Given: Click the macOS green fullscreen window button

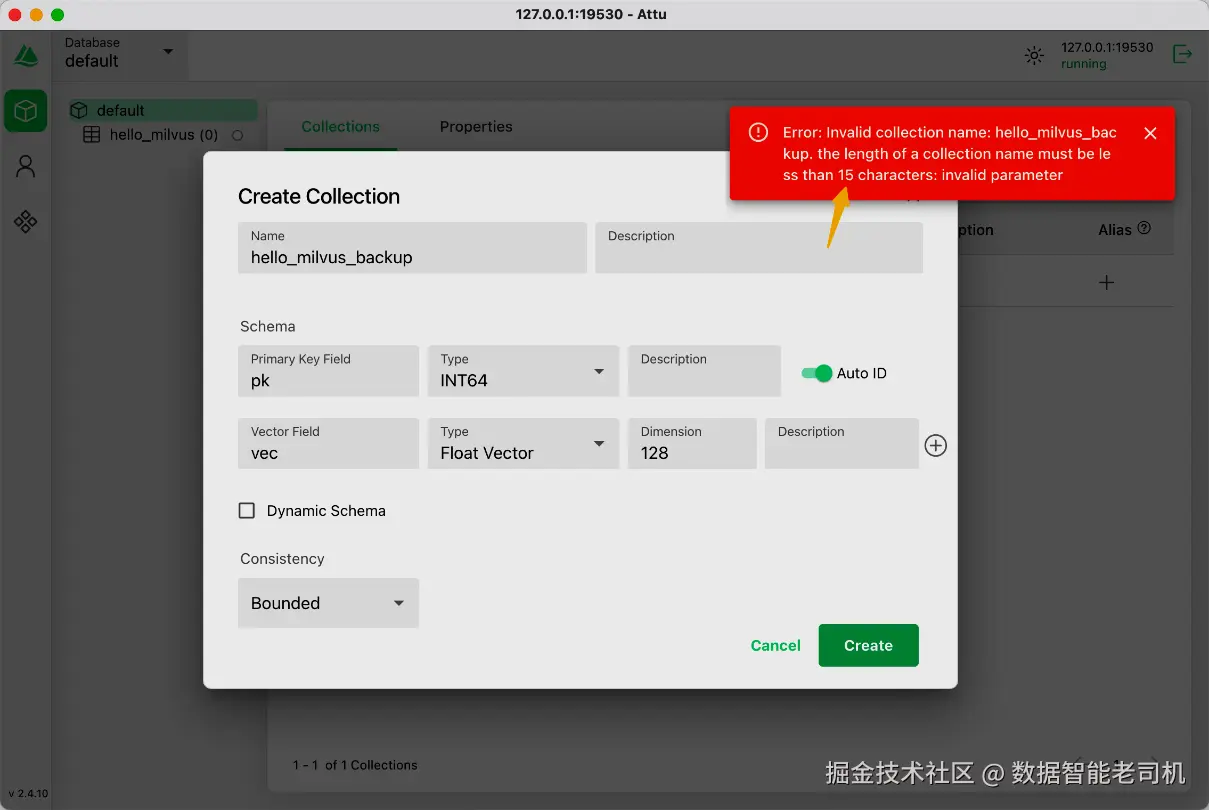Looking at the screenshot, I should tap(57, 15).
